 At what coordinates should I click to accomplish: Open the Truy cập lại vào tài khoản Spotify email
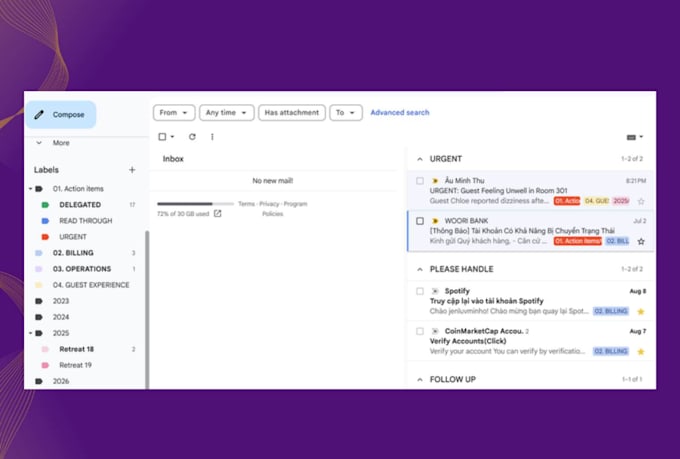531,301
